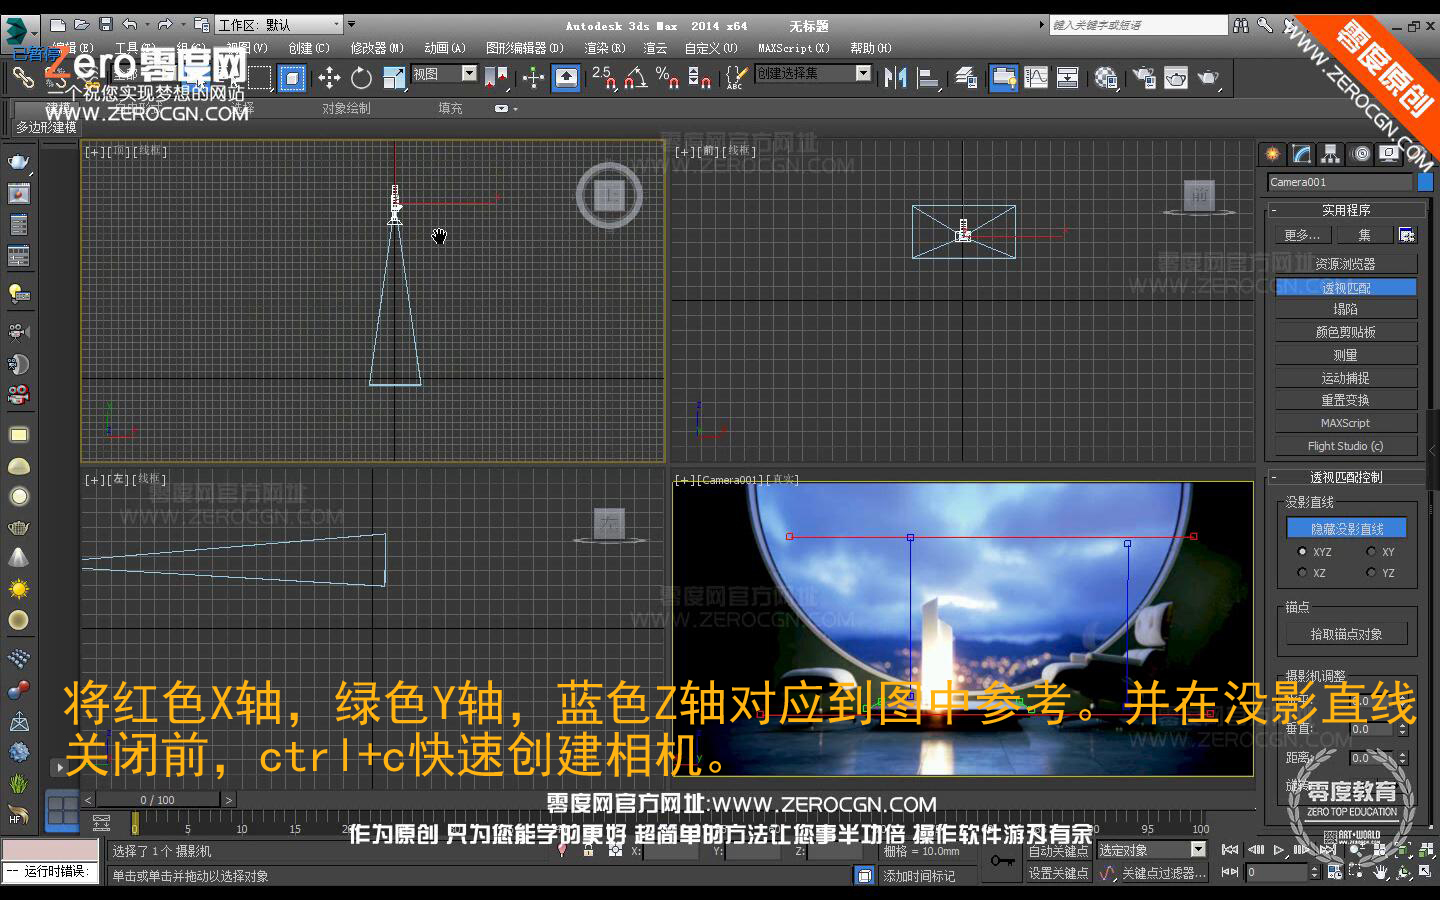Click the 资源浏览器 utility button

point(1346,264)
